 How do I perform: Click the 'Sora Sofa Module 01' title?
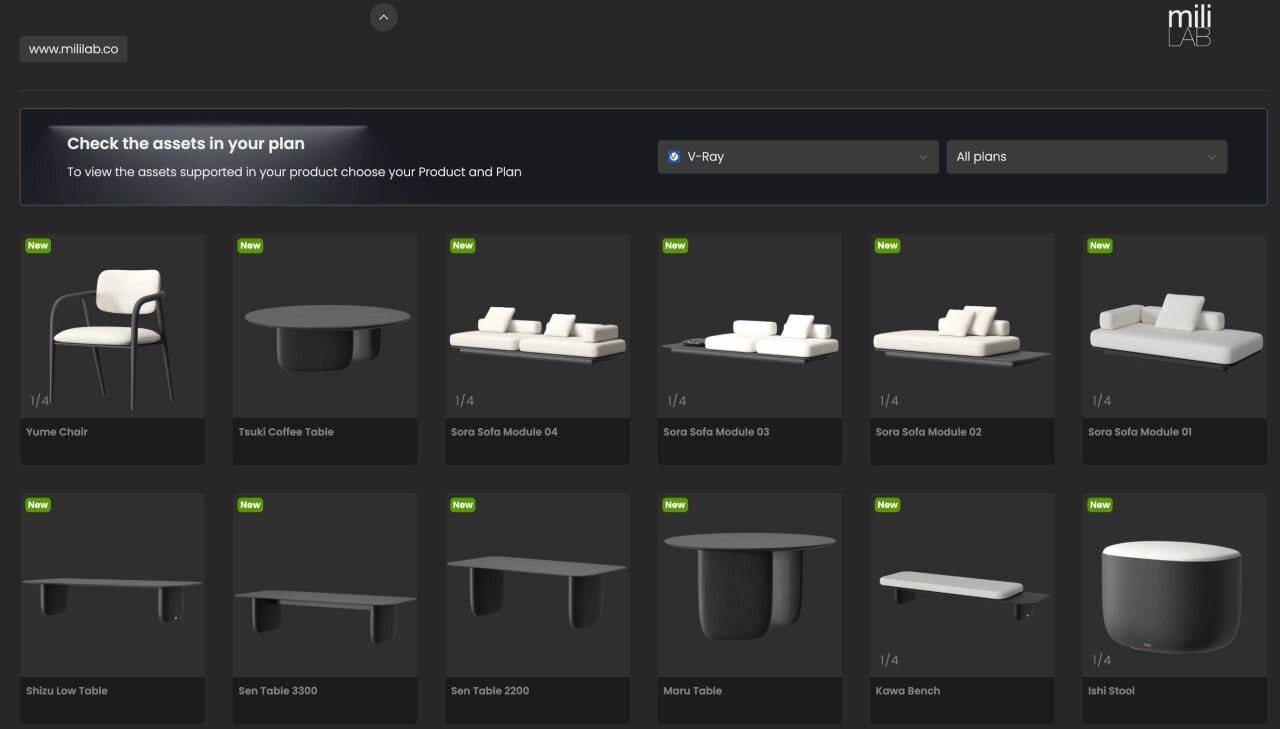click(1140, 432)
